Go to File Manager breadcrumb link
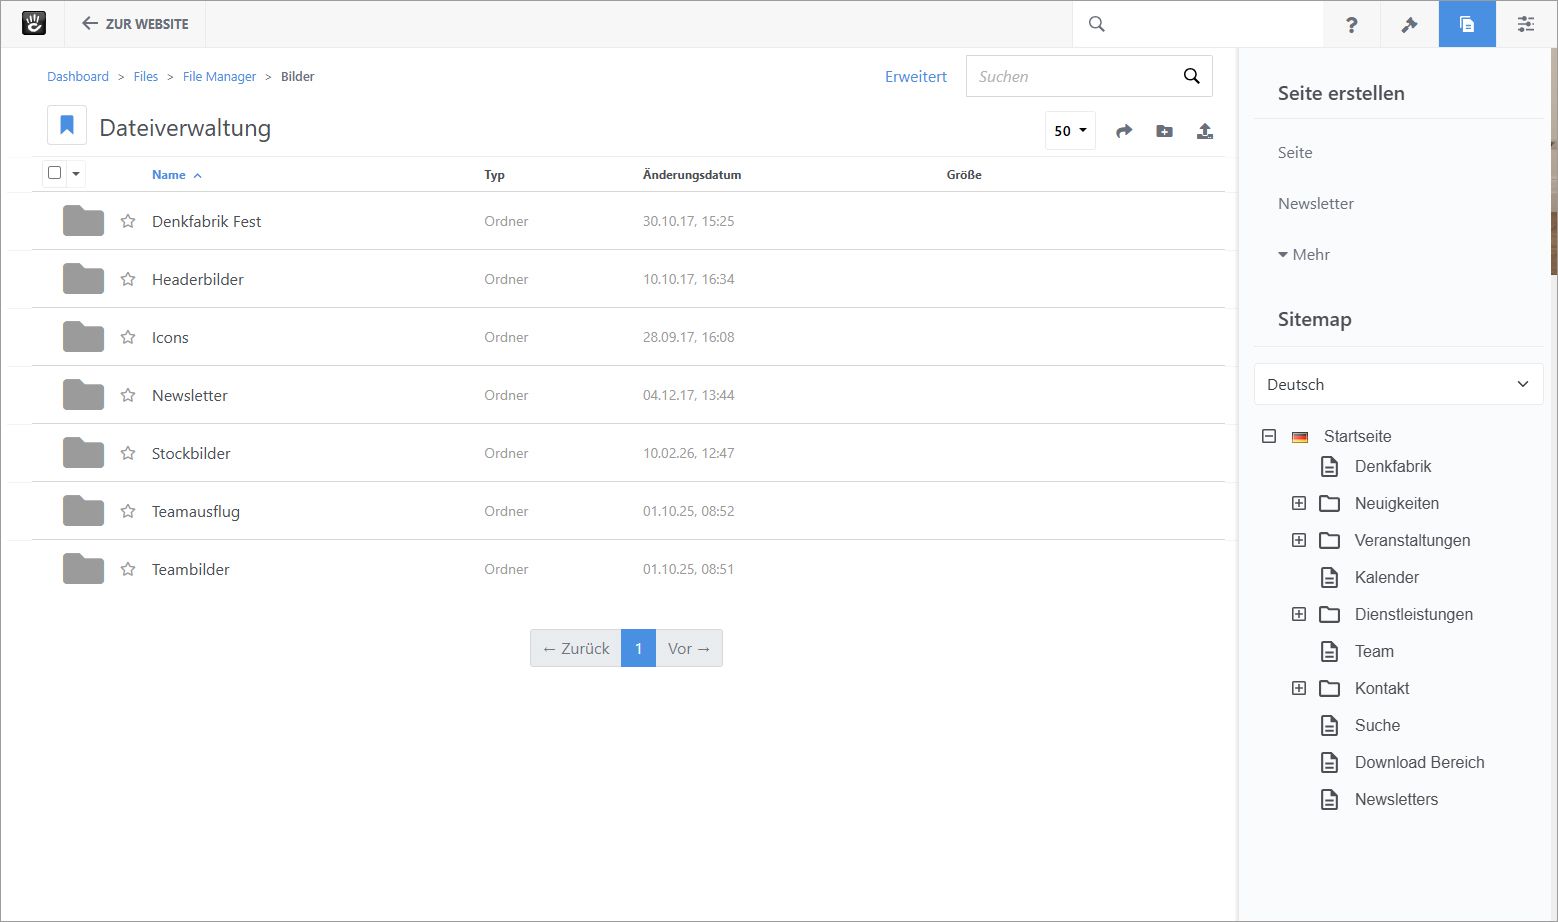The height and width of the screenshot is (922, 1558). pyautogui.click(x=219, y=76)
